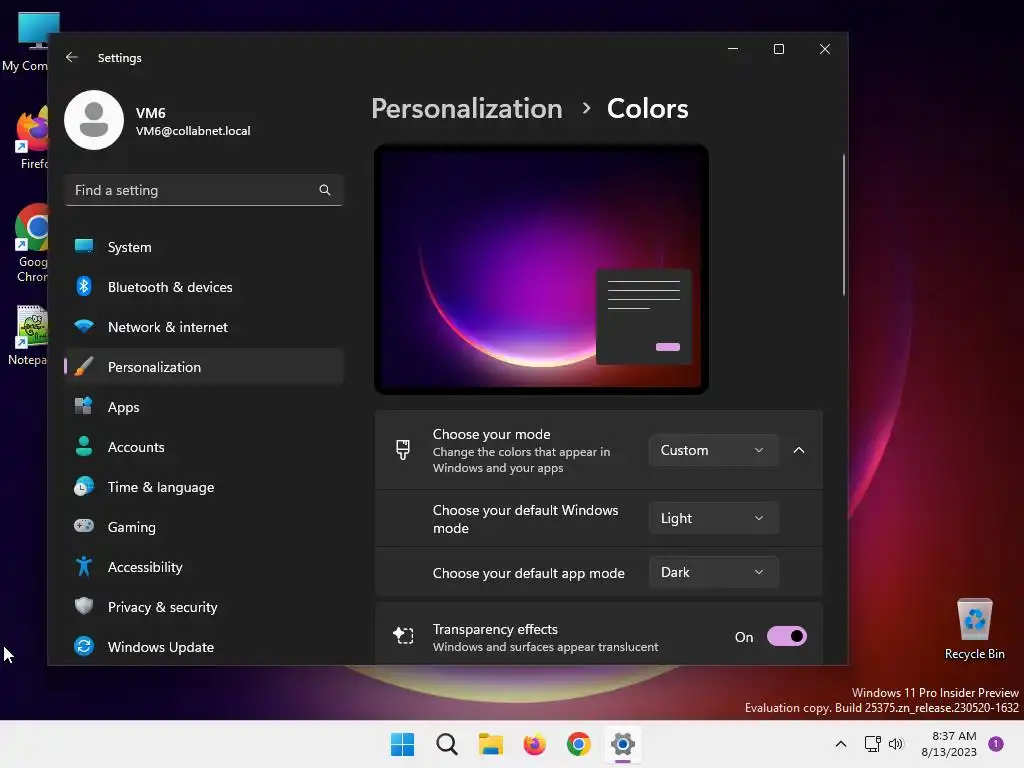Open Gaming settings page
The width and height of the screenshot is (1024, 768).
pos(204,526)
